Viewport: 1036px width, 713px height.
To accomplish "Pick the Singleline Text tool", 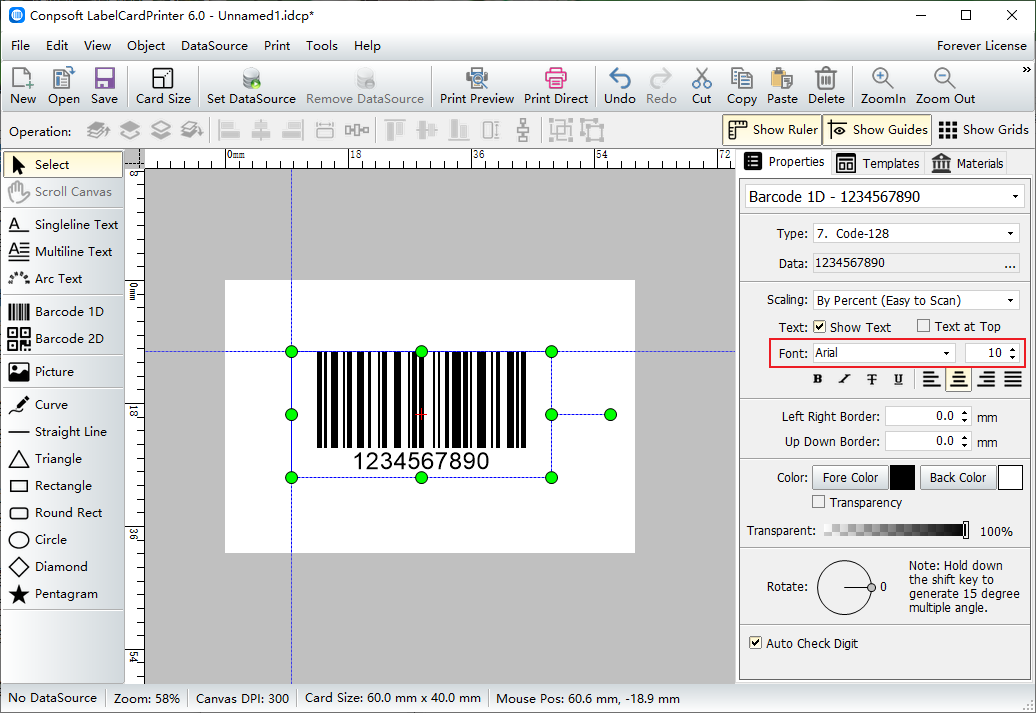I will [63, 225].
